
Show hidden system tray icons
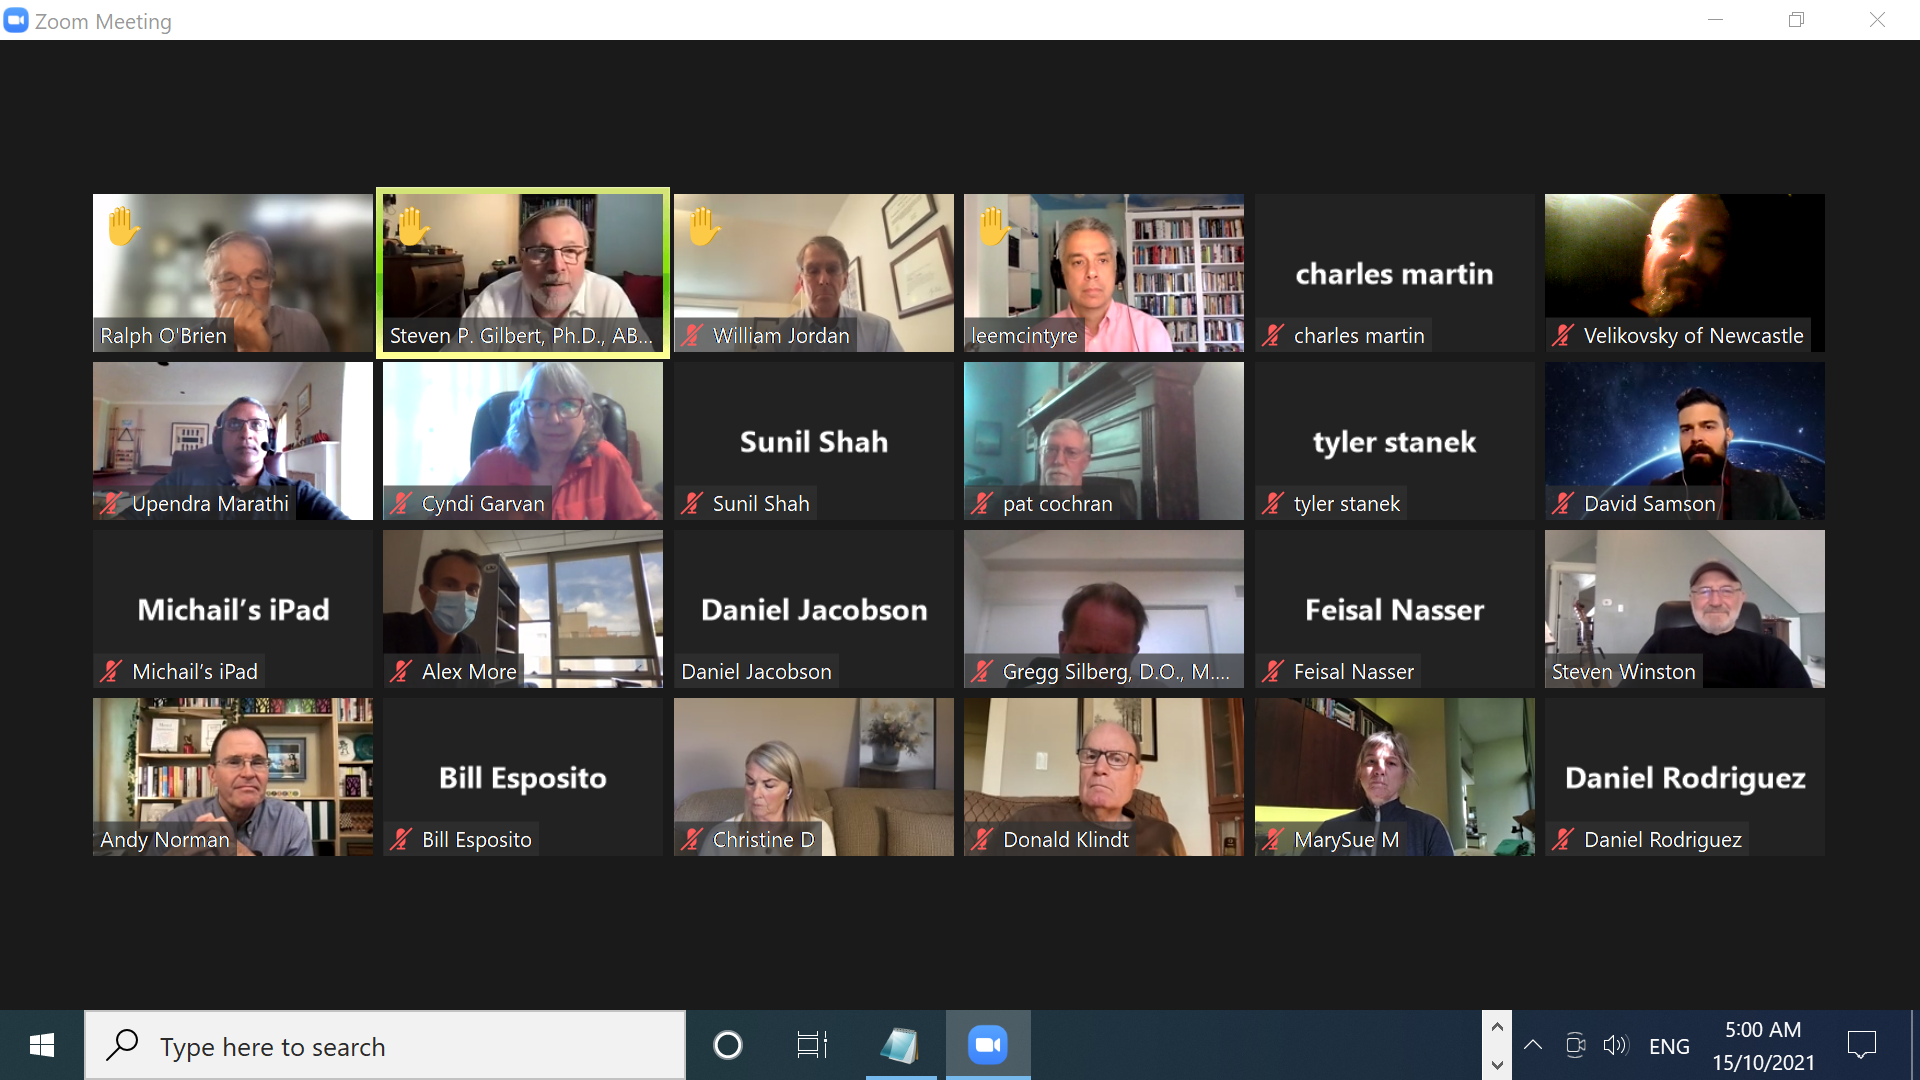tap(1532, 1046)
